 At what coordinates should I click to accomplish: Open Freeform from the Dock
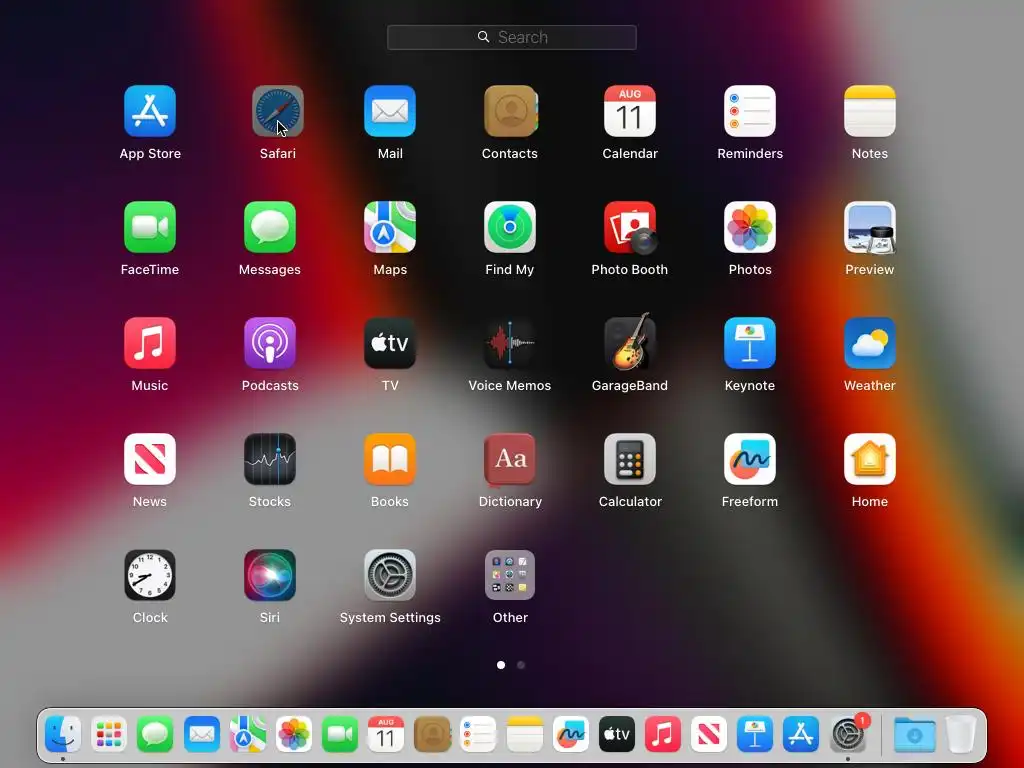click(571, 735)
